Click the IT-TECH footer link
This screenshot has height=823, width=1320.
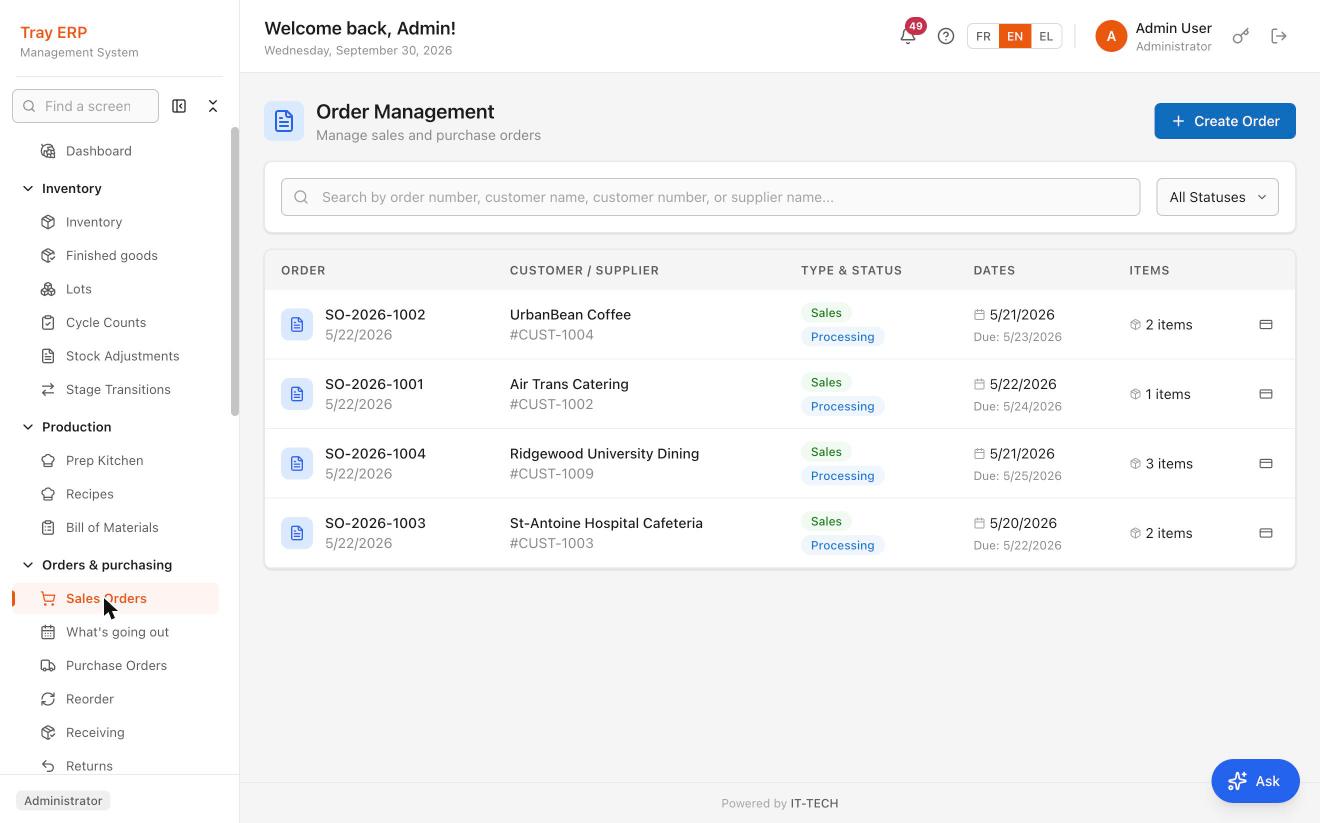point(814,803)
